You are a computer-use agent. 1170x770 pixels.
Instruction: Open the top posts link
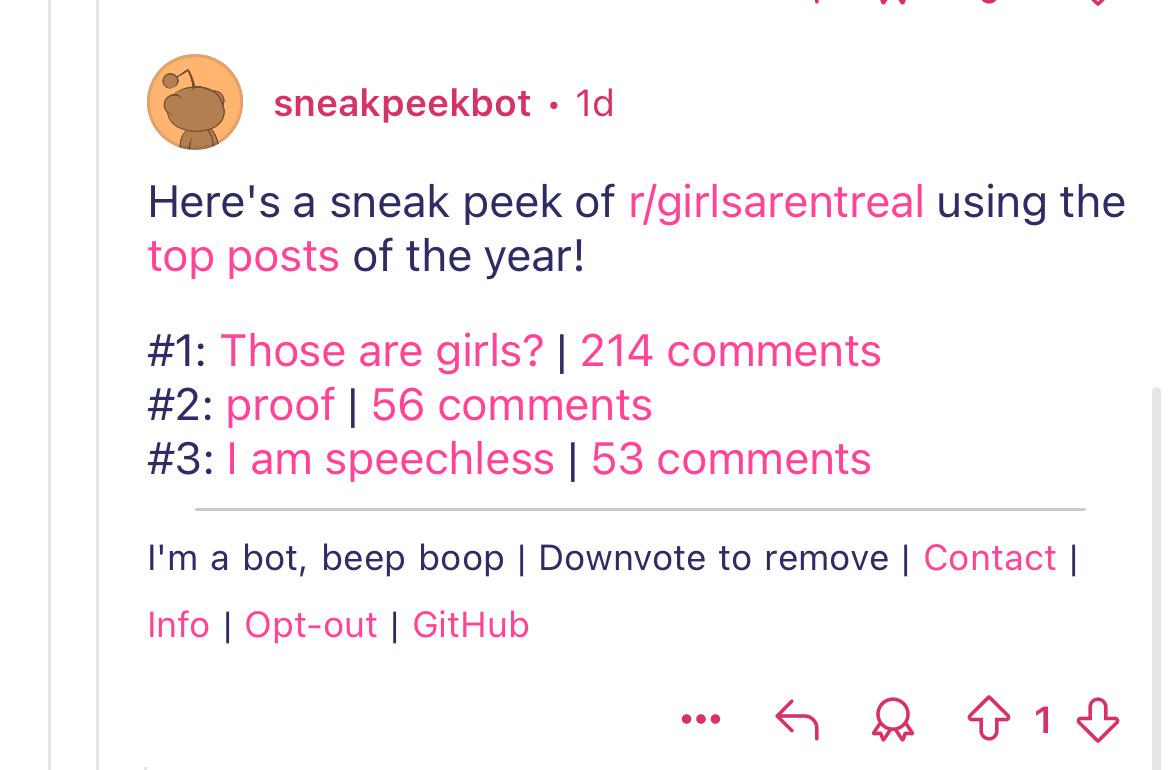click(243, 257)
